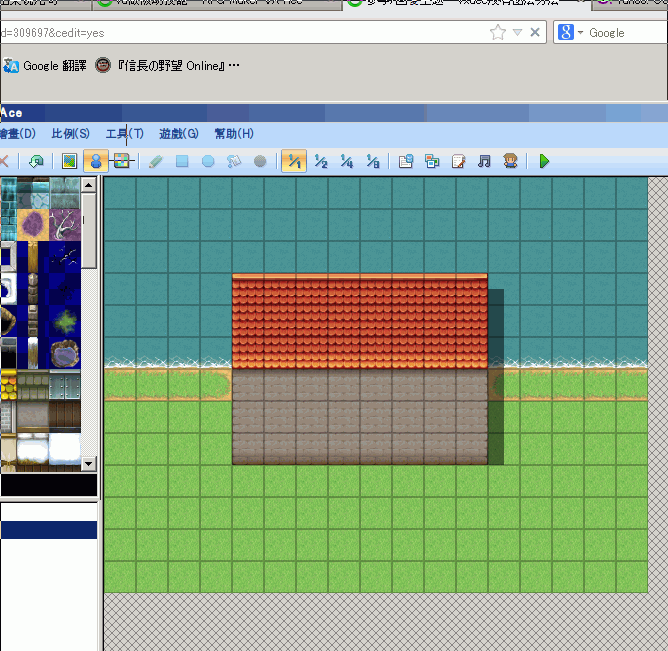Select the Event mode person icon
This screenshot has height=651, width=668.
coord(96,161)
